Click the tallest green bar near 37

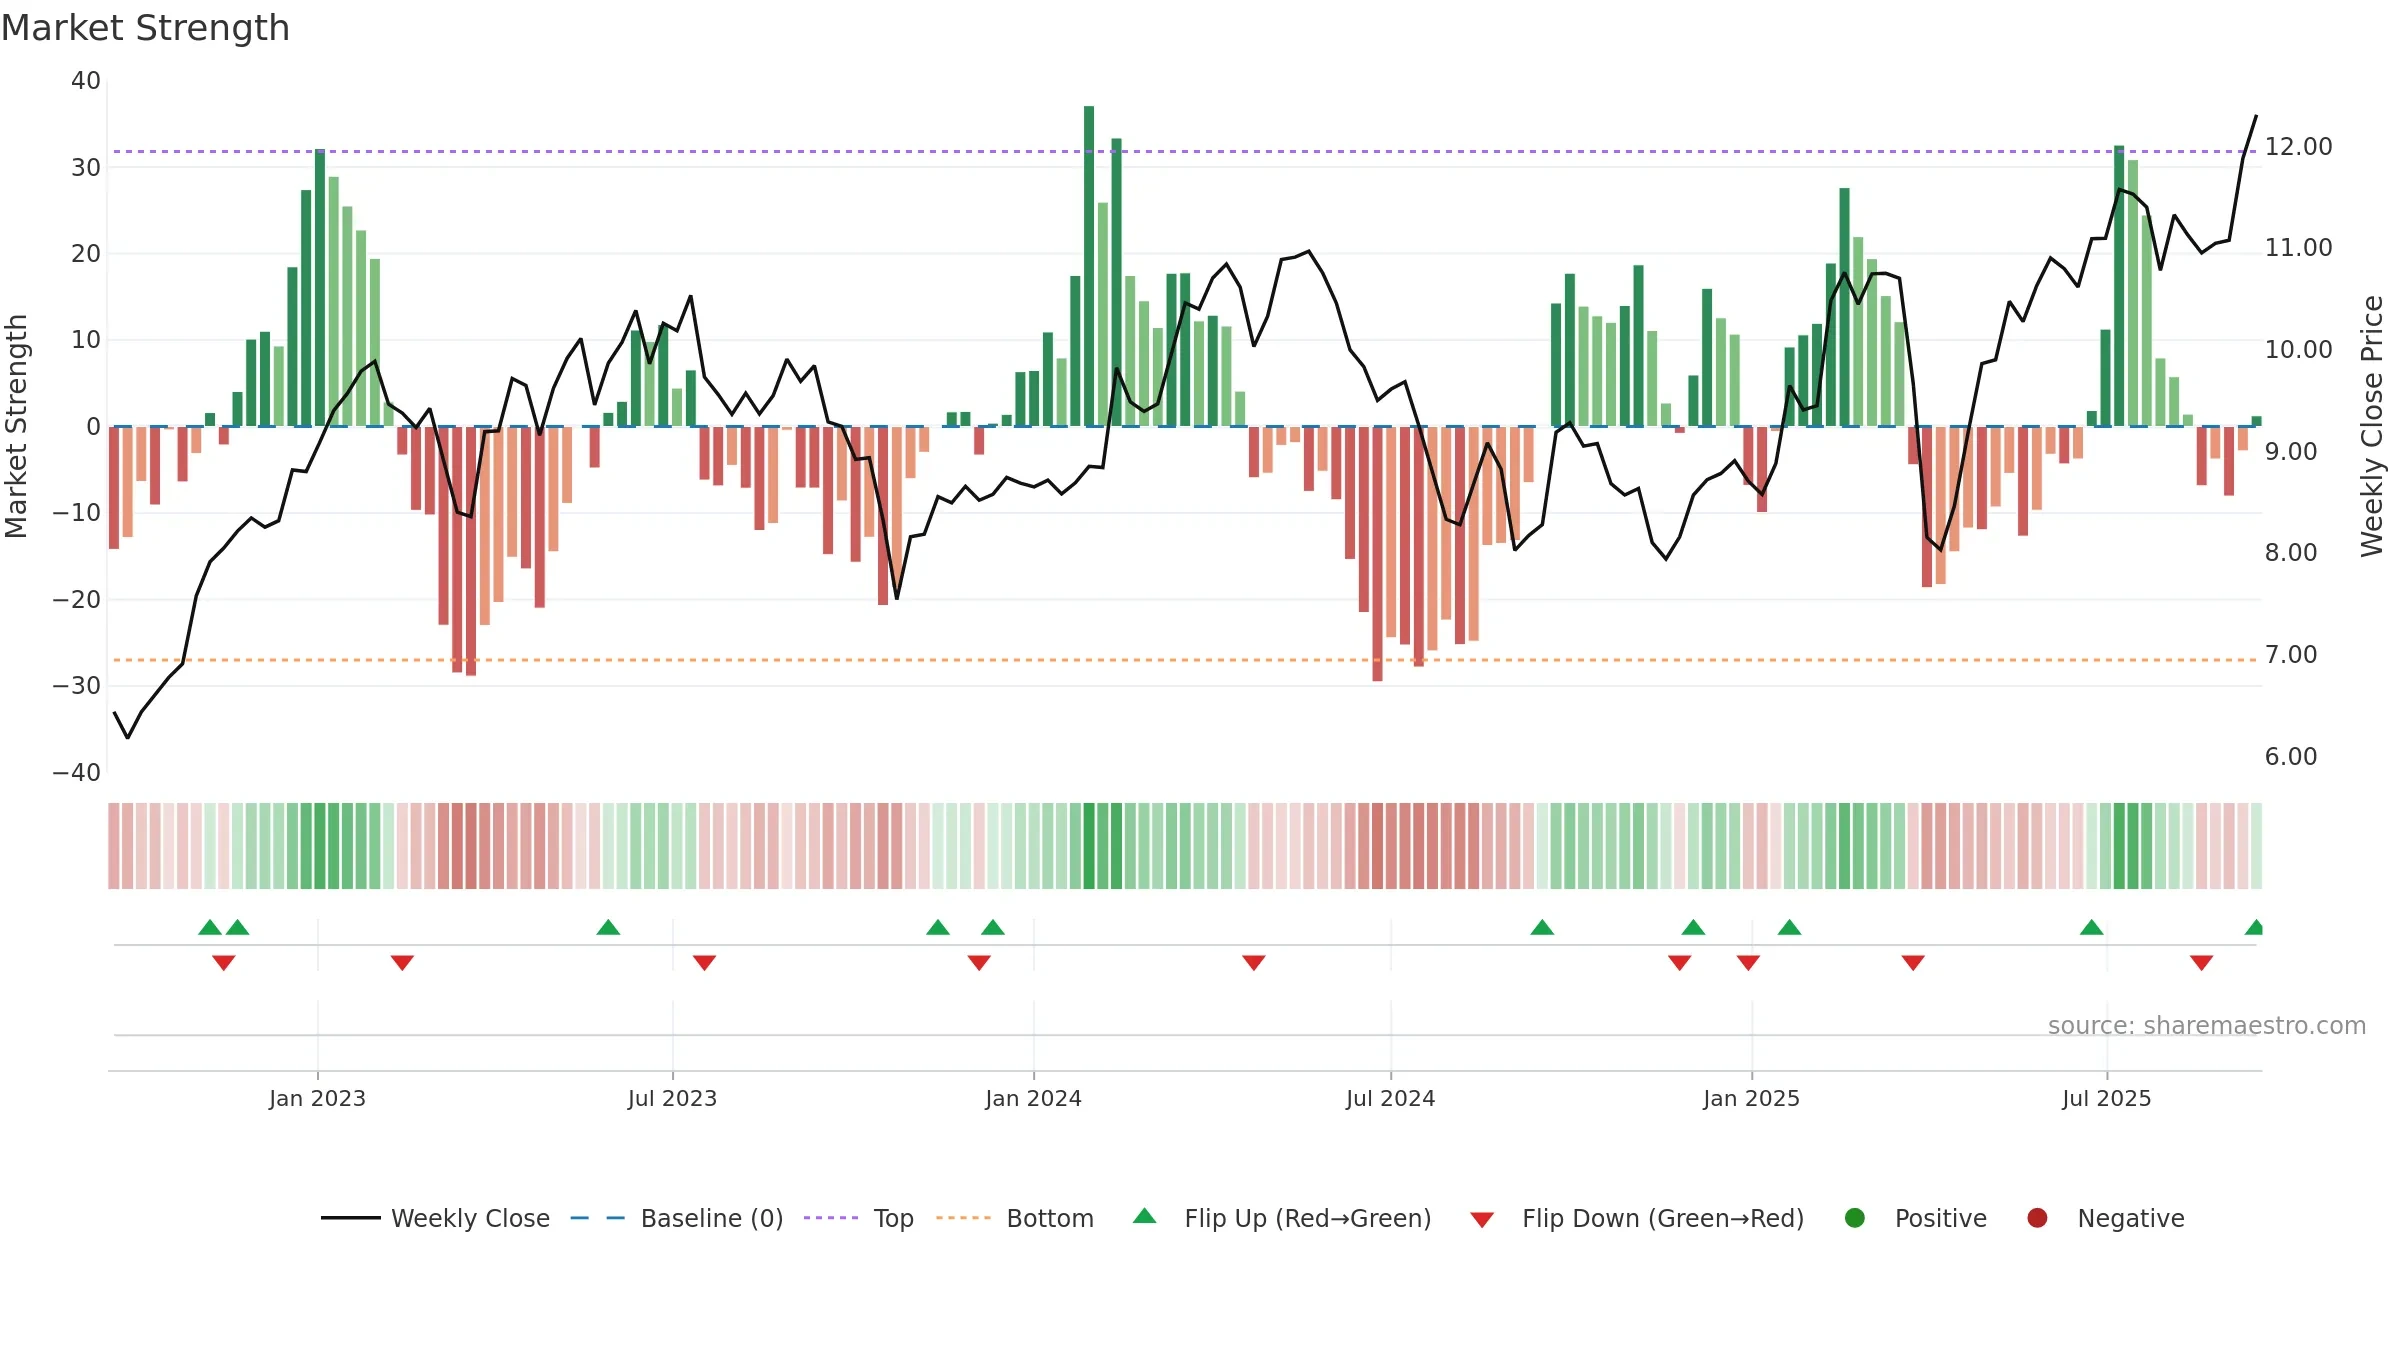click(x=1089, y=266)
